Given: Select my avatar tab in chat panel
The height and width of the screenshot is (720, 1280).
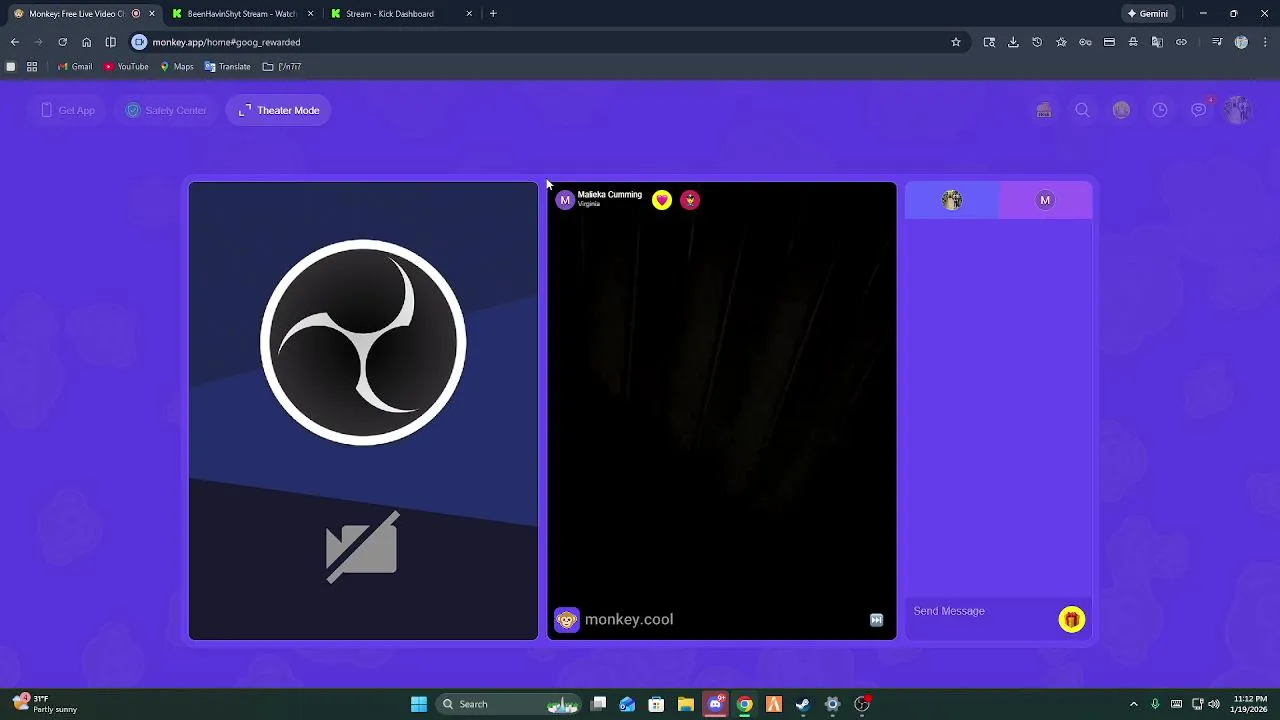Looking at the screenshot, I should coord(952,200).
